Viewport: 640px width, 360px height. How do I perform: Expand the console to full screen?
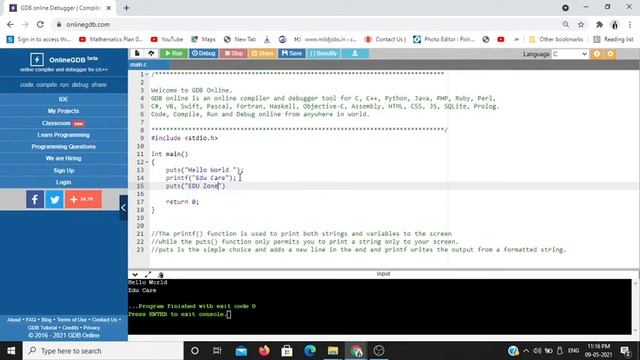point(148,275)
